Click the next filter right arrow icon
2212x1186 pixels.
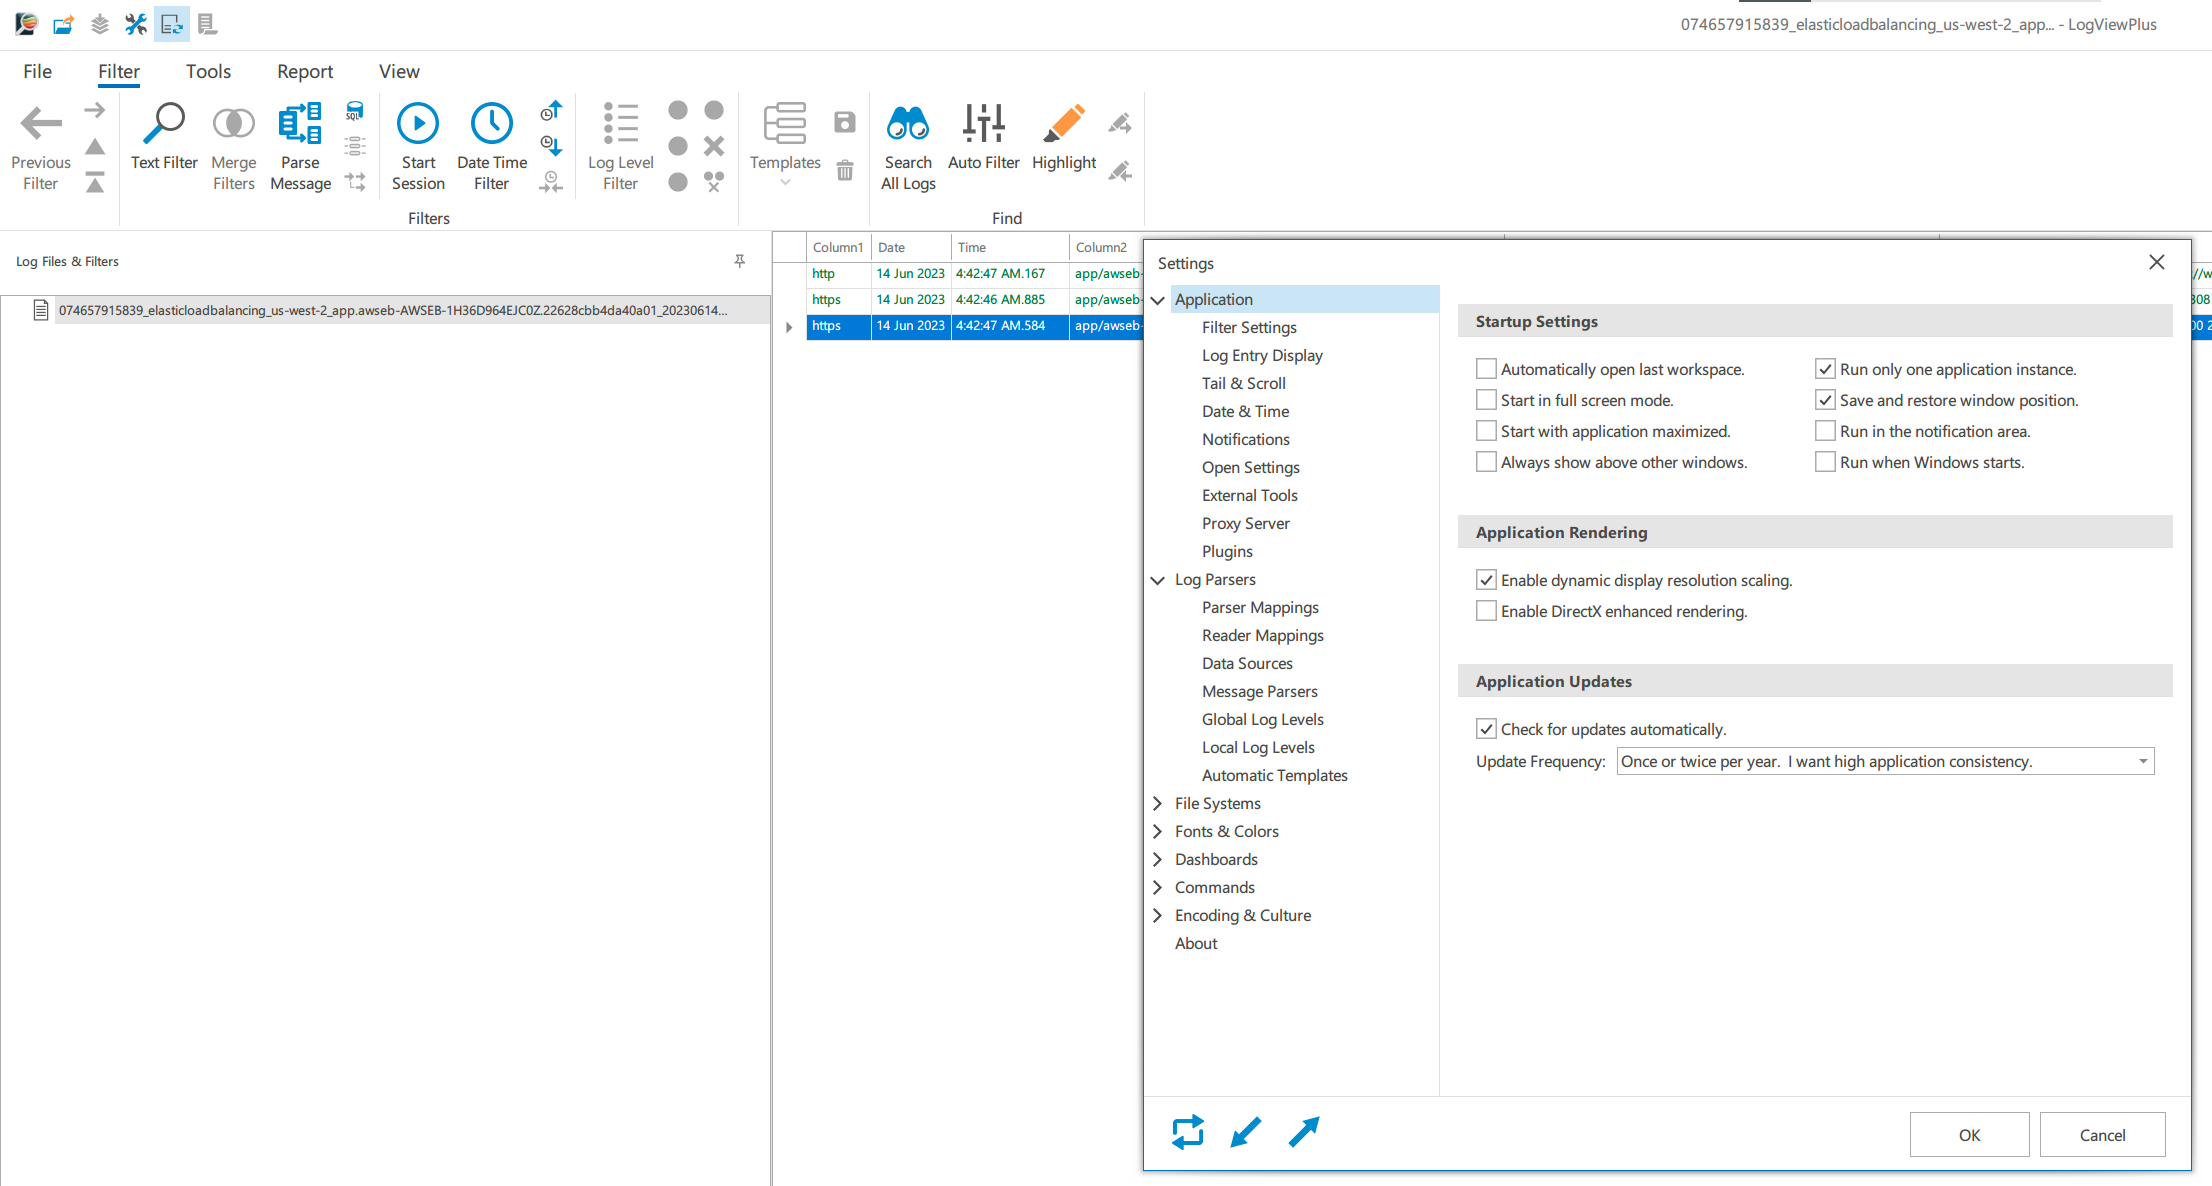coord(95,110)
